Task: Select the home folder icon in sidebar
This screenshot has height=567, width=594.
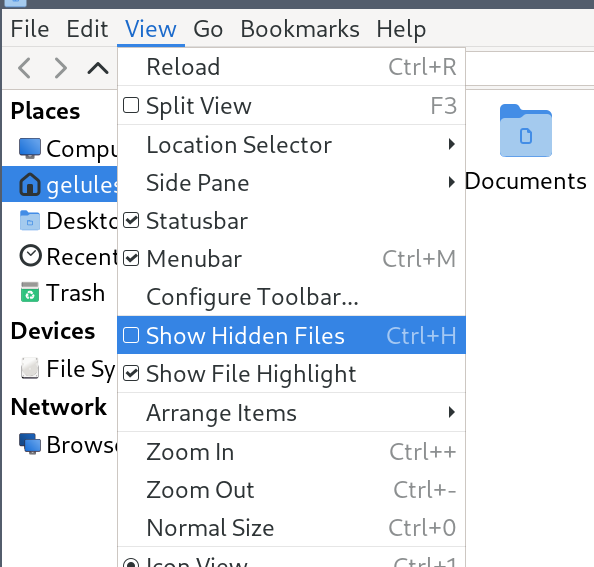Action: [x=30, y=184]
